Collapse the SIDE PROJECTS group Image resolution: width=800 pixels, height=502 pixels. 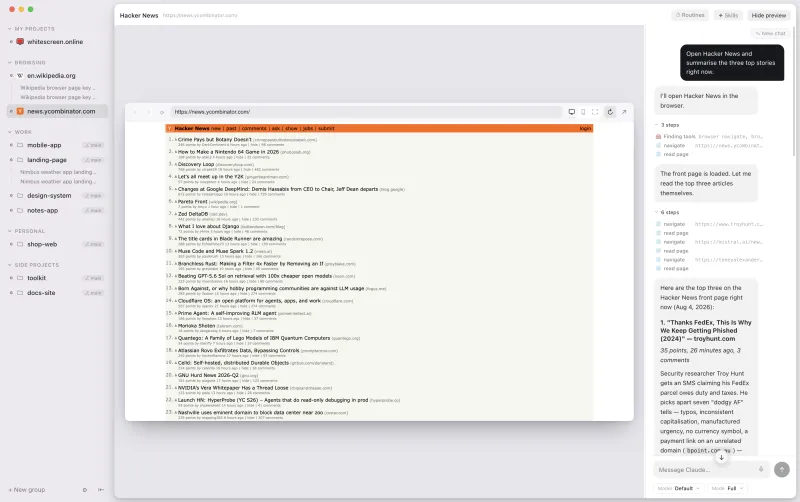tap(10, 265)
